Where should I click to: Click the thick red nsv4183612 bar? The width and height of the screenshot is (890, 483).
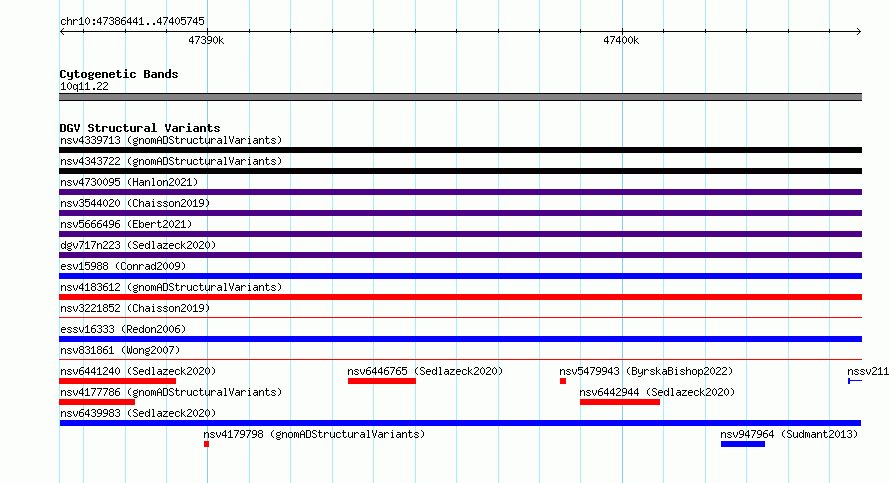[x=460, y=297]
